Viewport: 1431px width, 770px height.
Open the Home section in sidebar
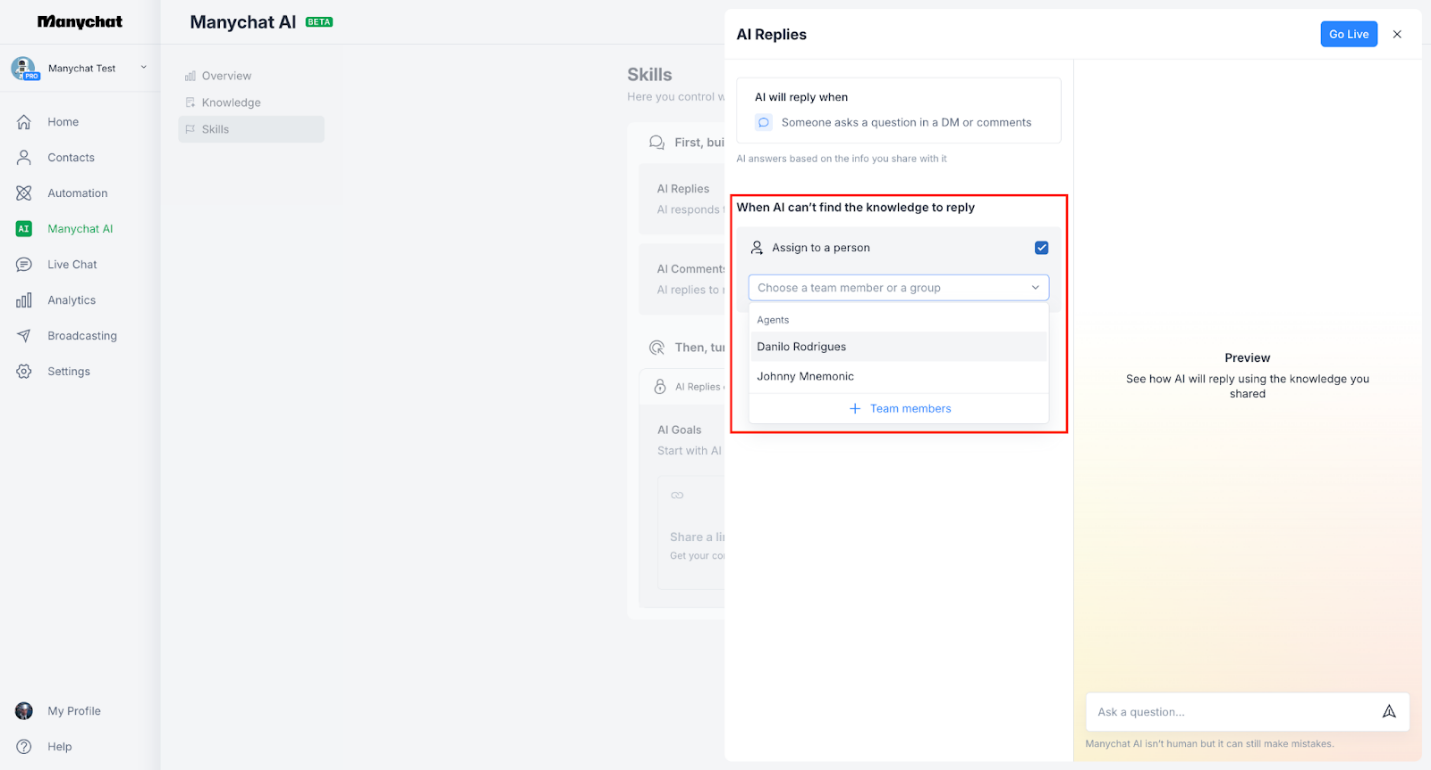coord(60,121)
